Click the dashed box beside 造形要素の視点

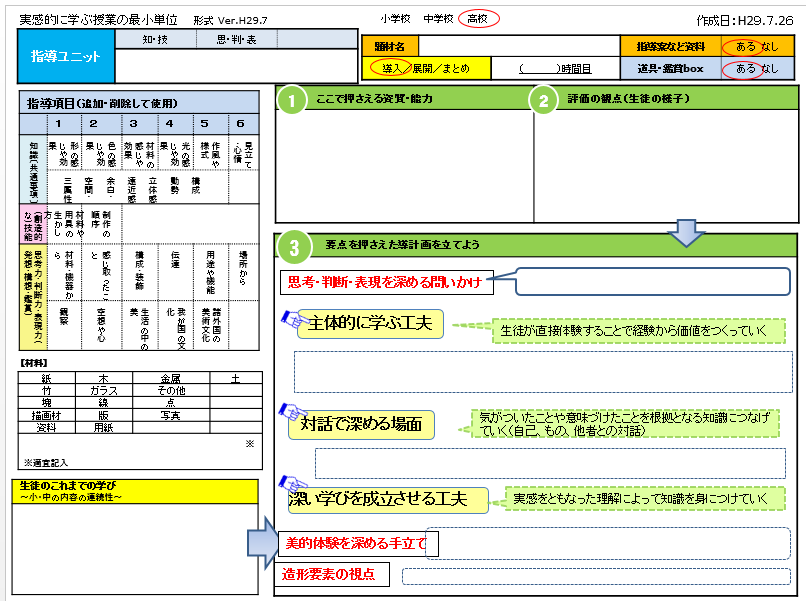coord(596,576)
